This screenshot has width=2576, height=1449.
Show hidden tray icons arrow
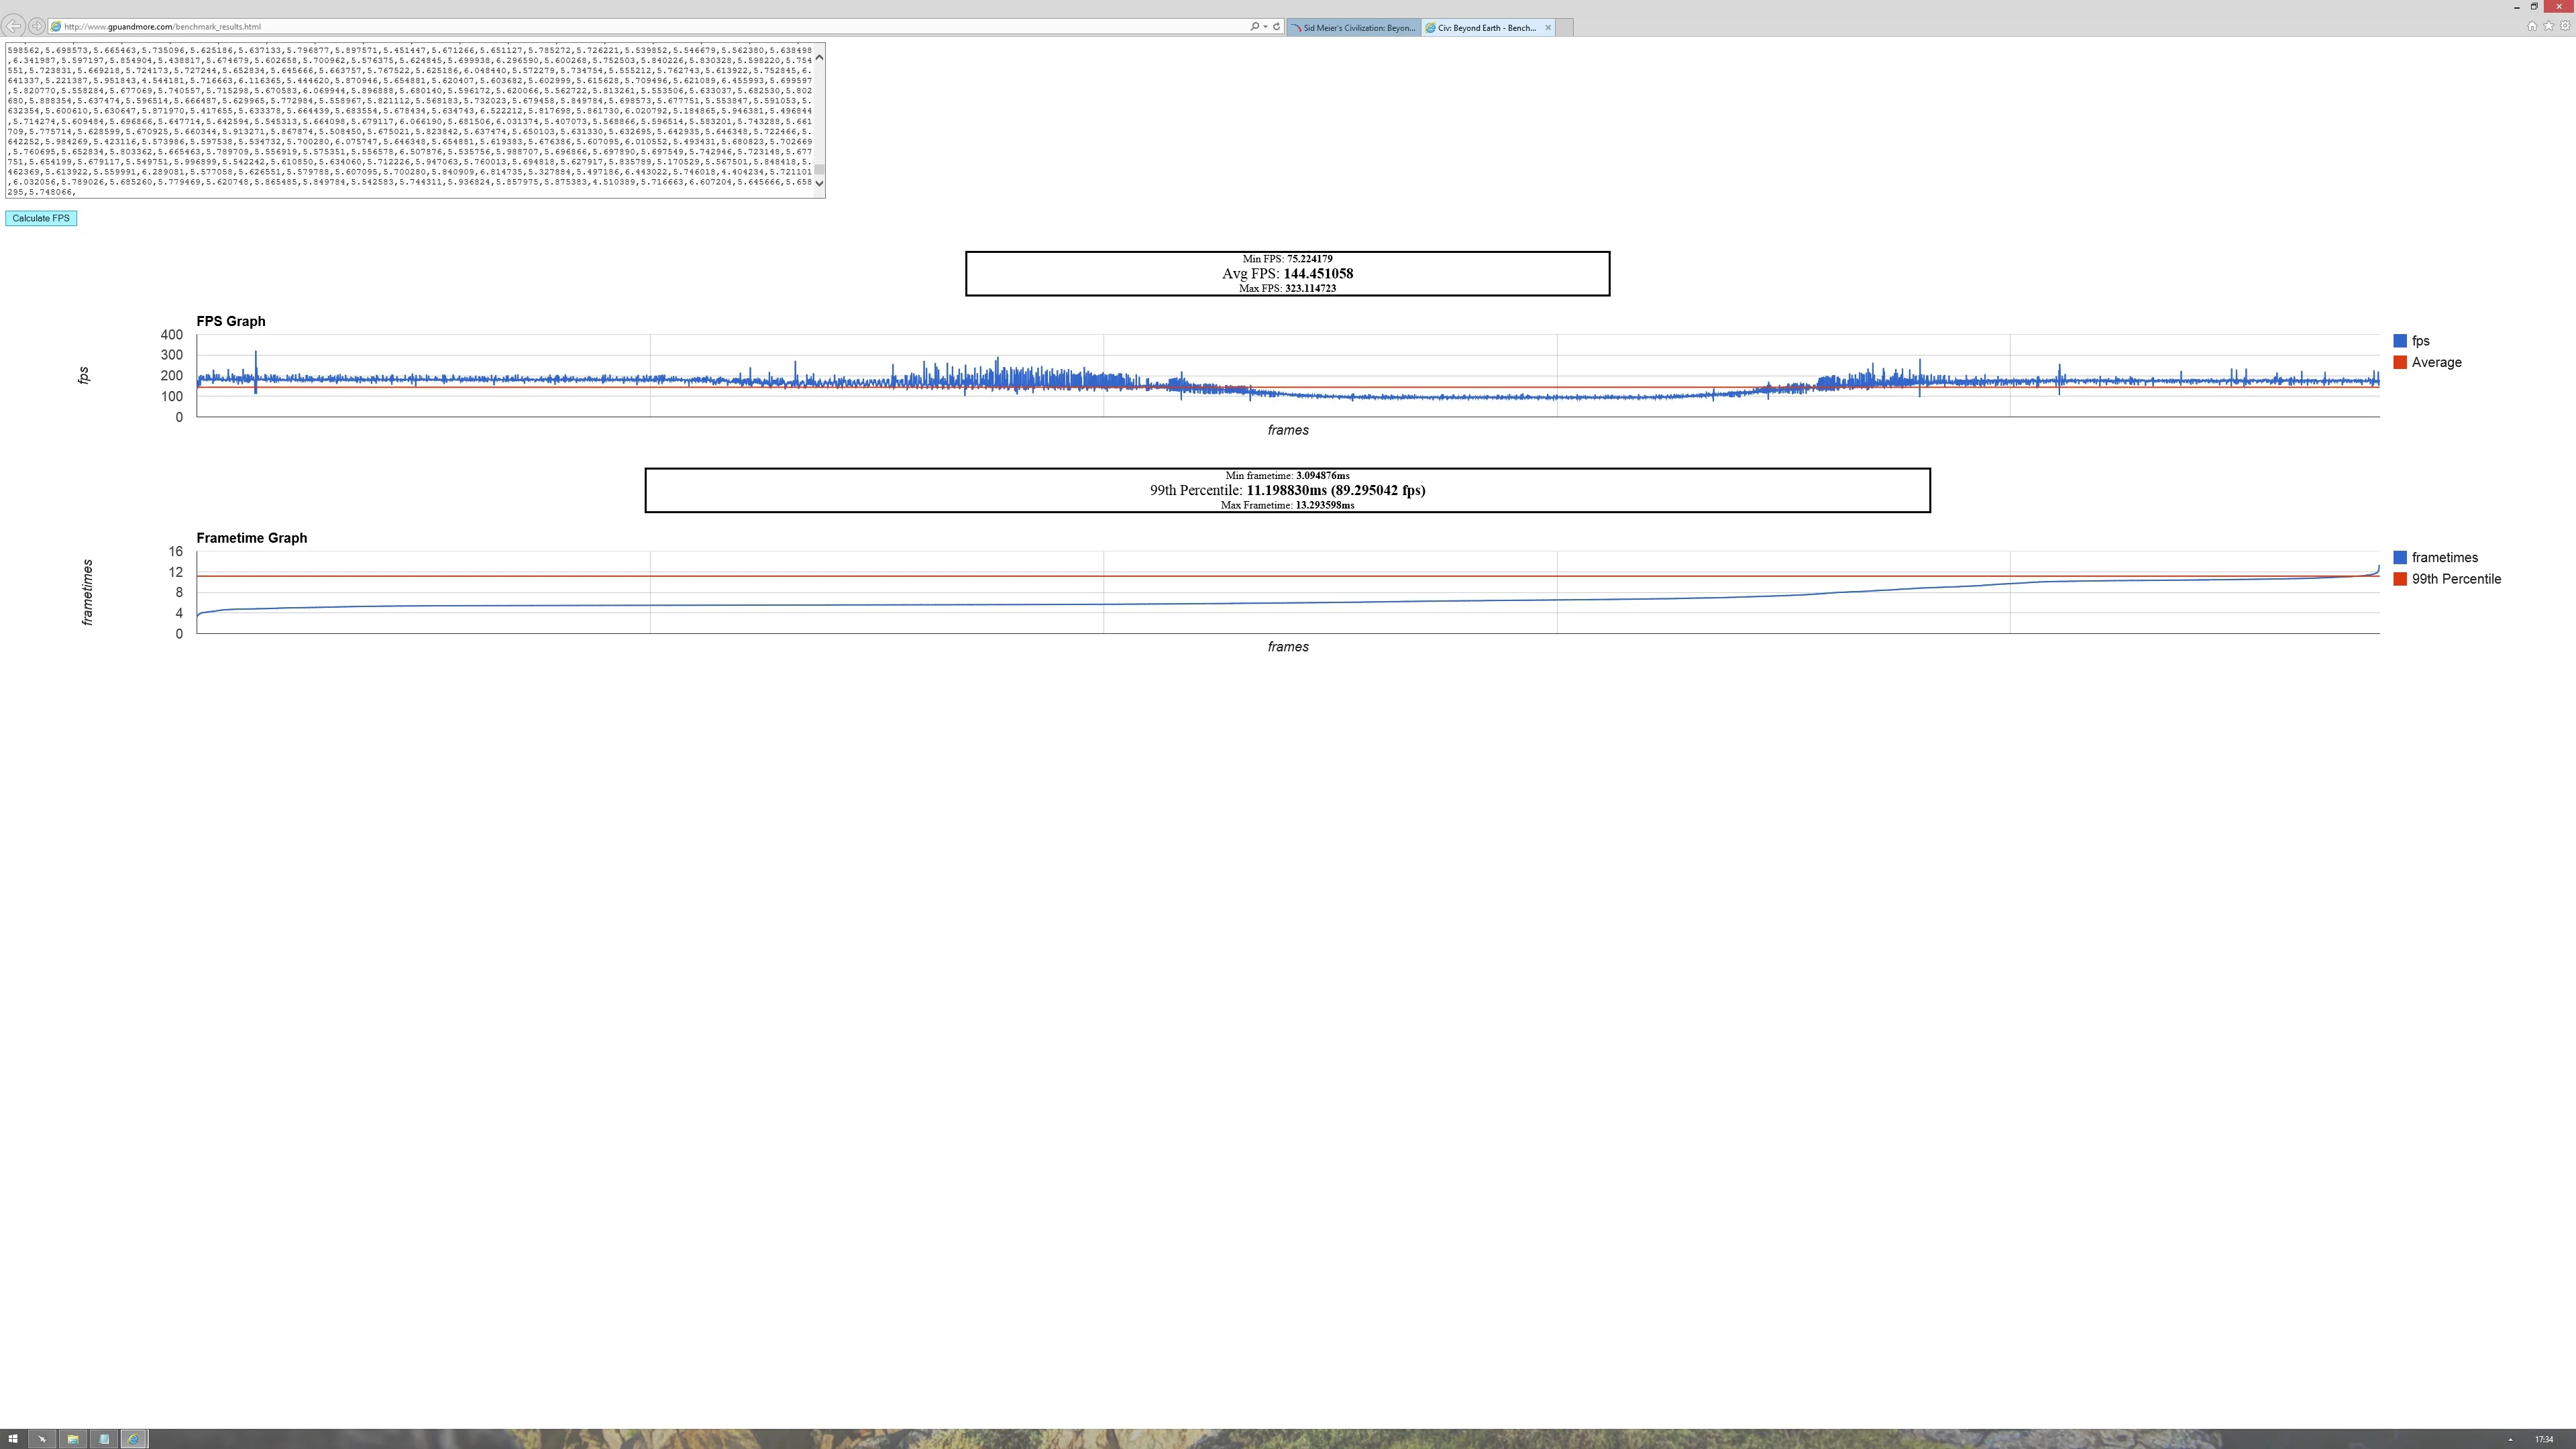2510,1440
